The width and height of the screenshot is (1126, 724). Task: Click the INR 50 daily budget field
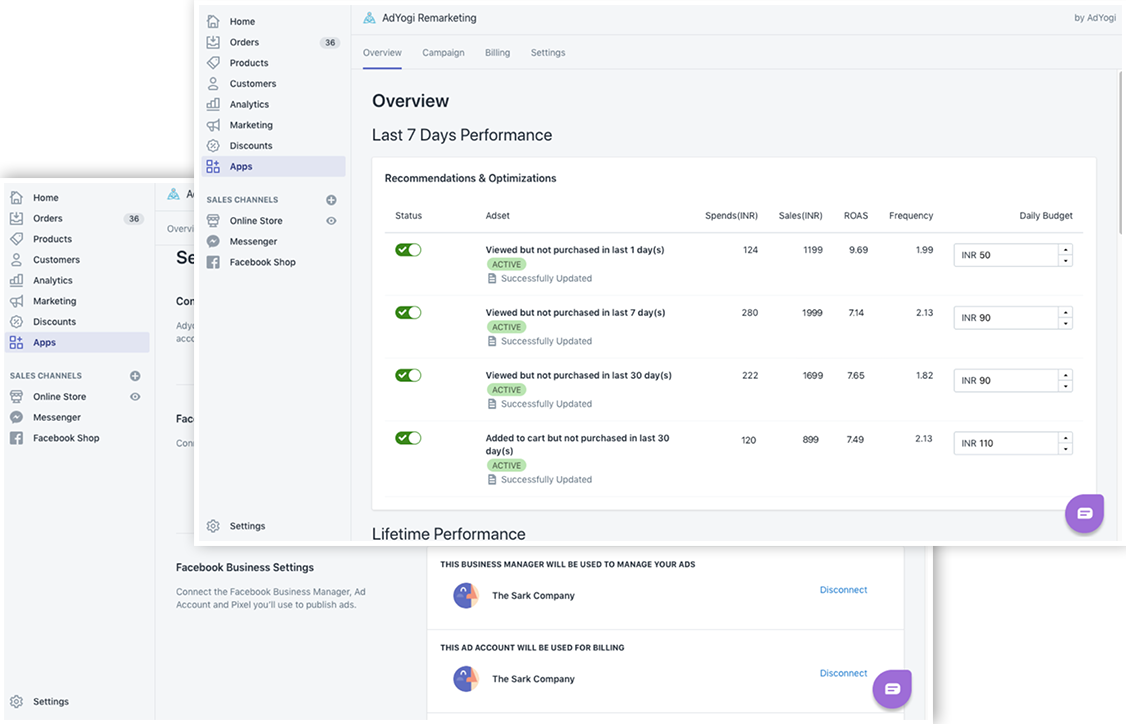(x=1006, y=255)
